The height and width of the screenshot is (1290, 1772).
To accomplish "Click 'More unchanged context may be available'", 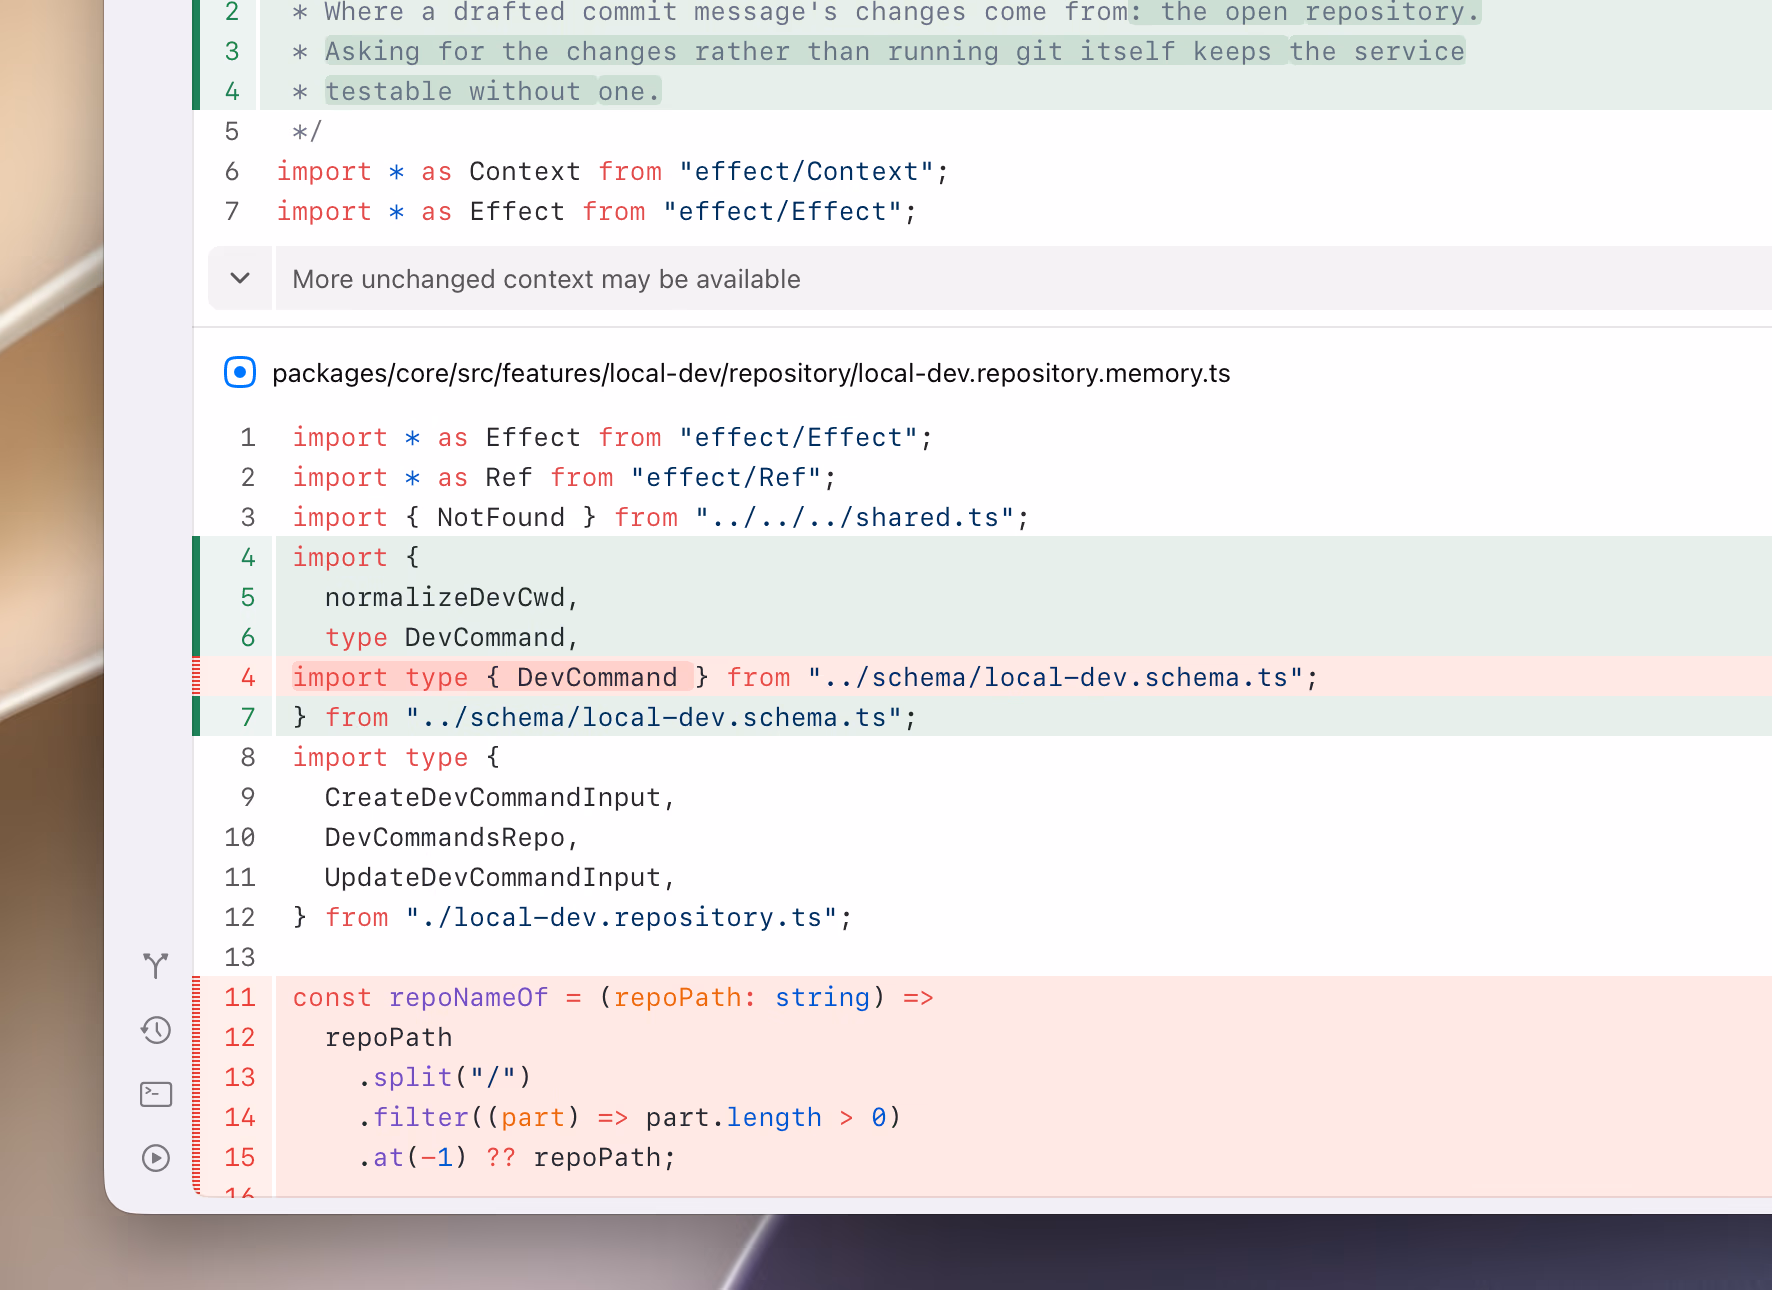I will pyautogui.click(x=546, y=279).
